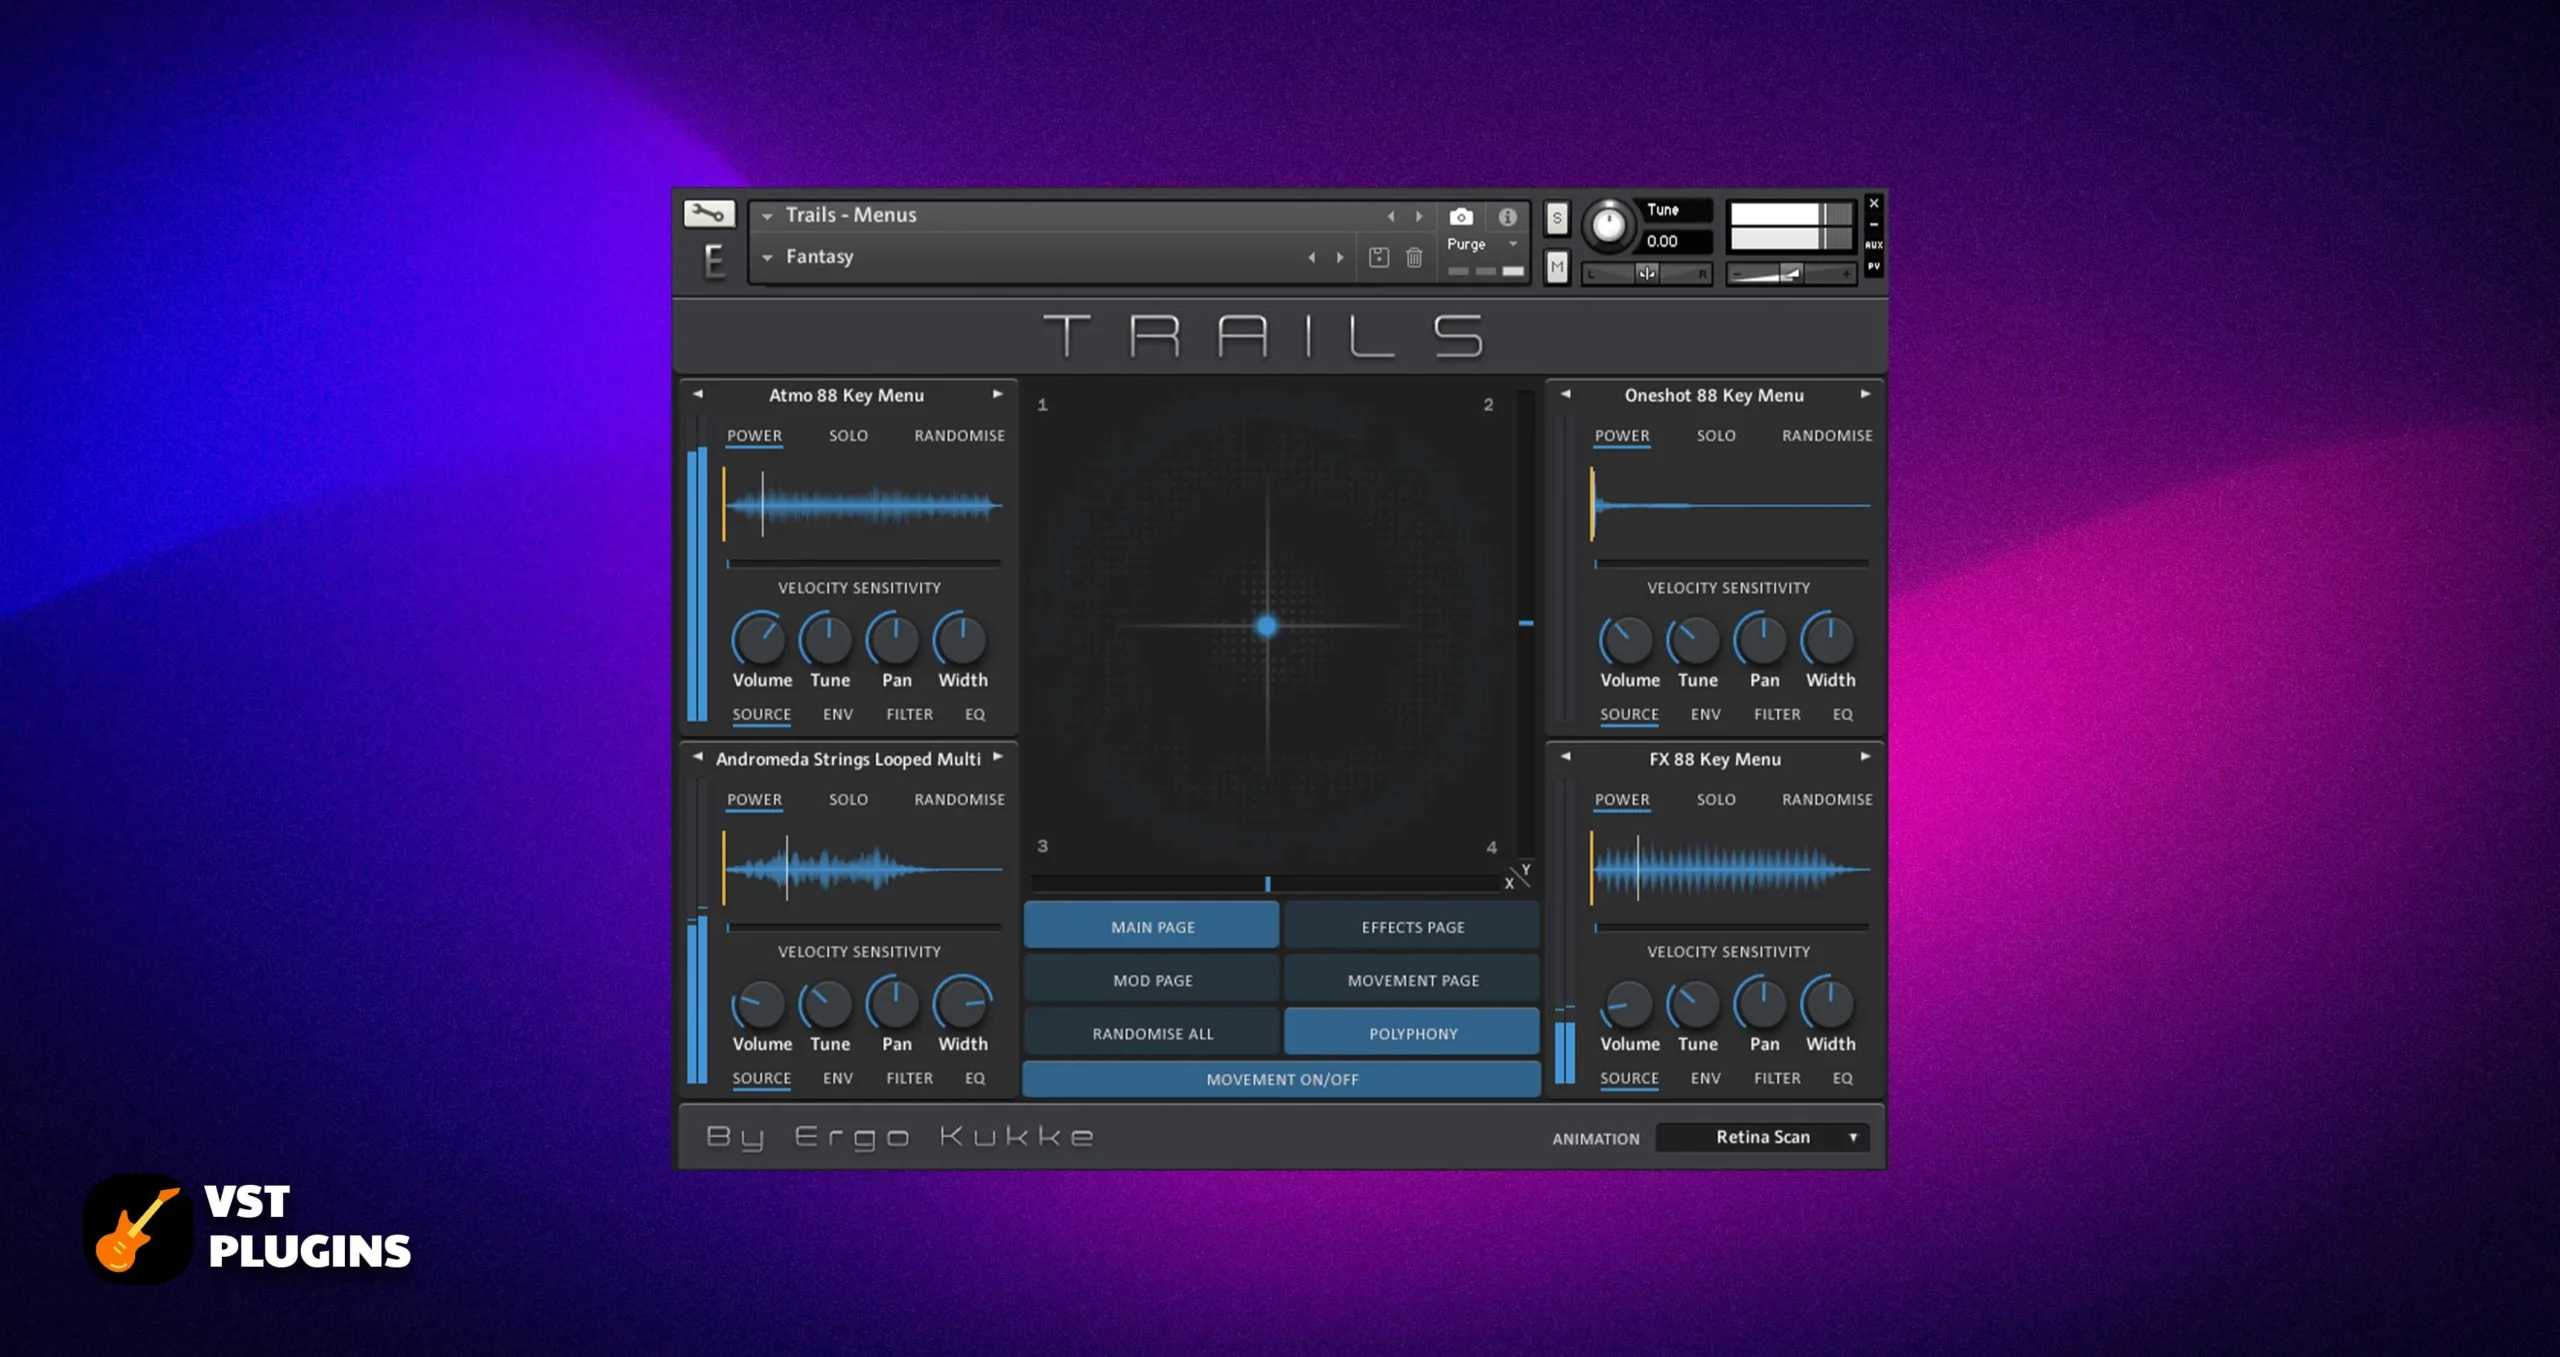
Task: Open the Trails - Menus instrument dropdown
Action: pyautogui.click(x=767, y=216)
